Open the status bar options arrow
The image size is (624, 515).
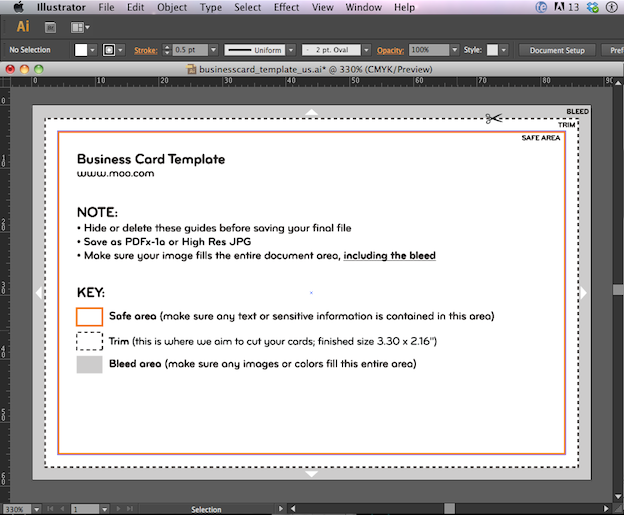(281, 509)
